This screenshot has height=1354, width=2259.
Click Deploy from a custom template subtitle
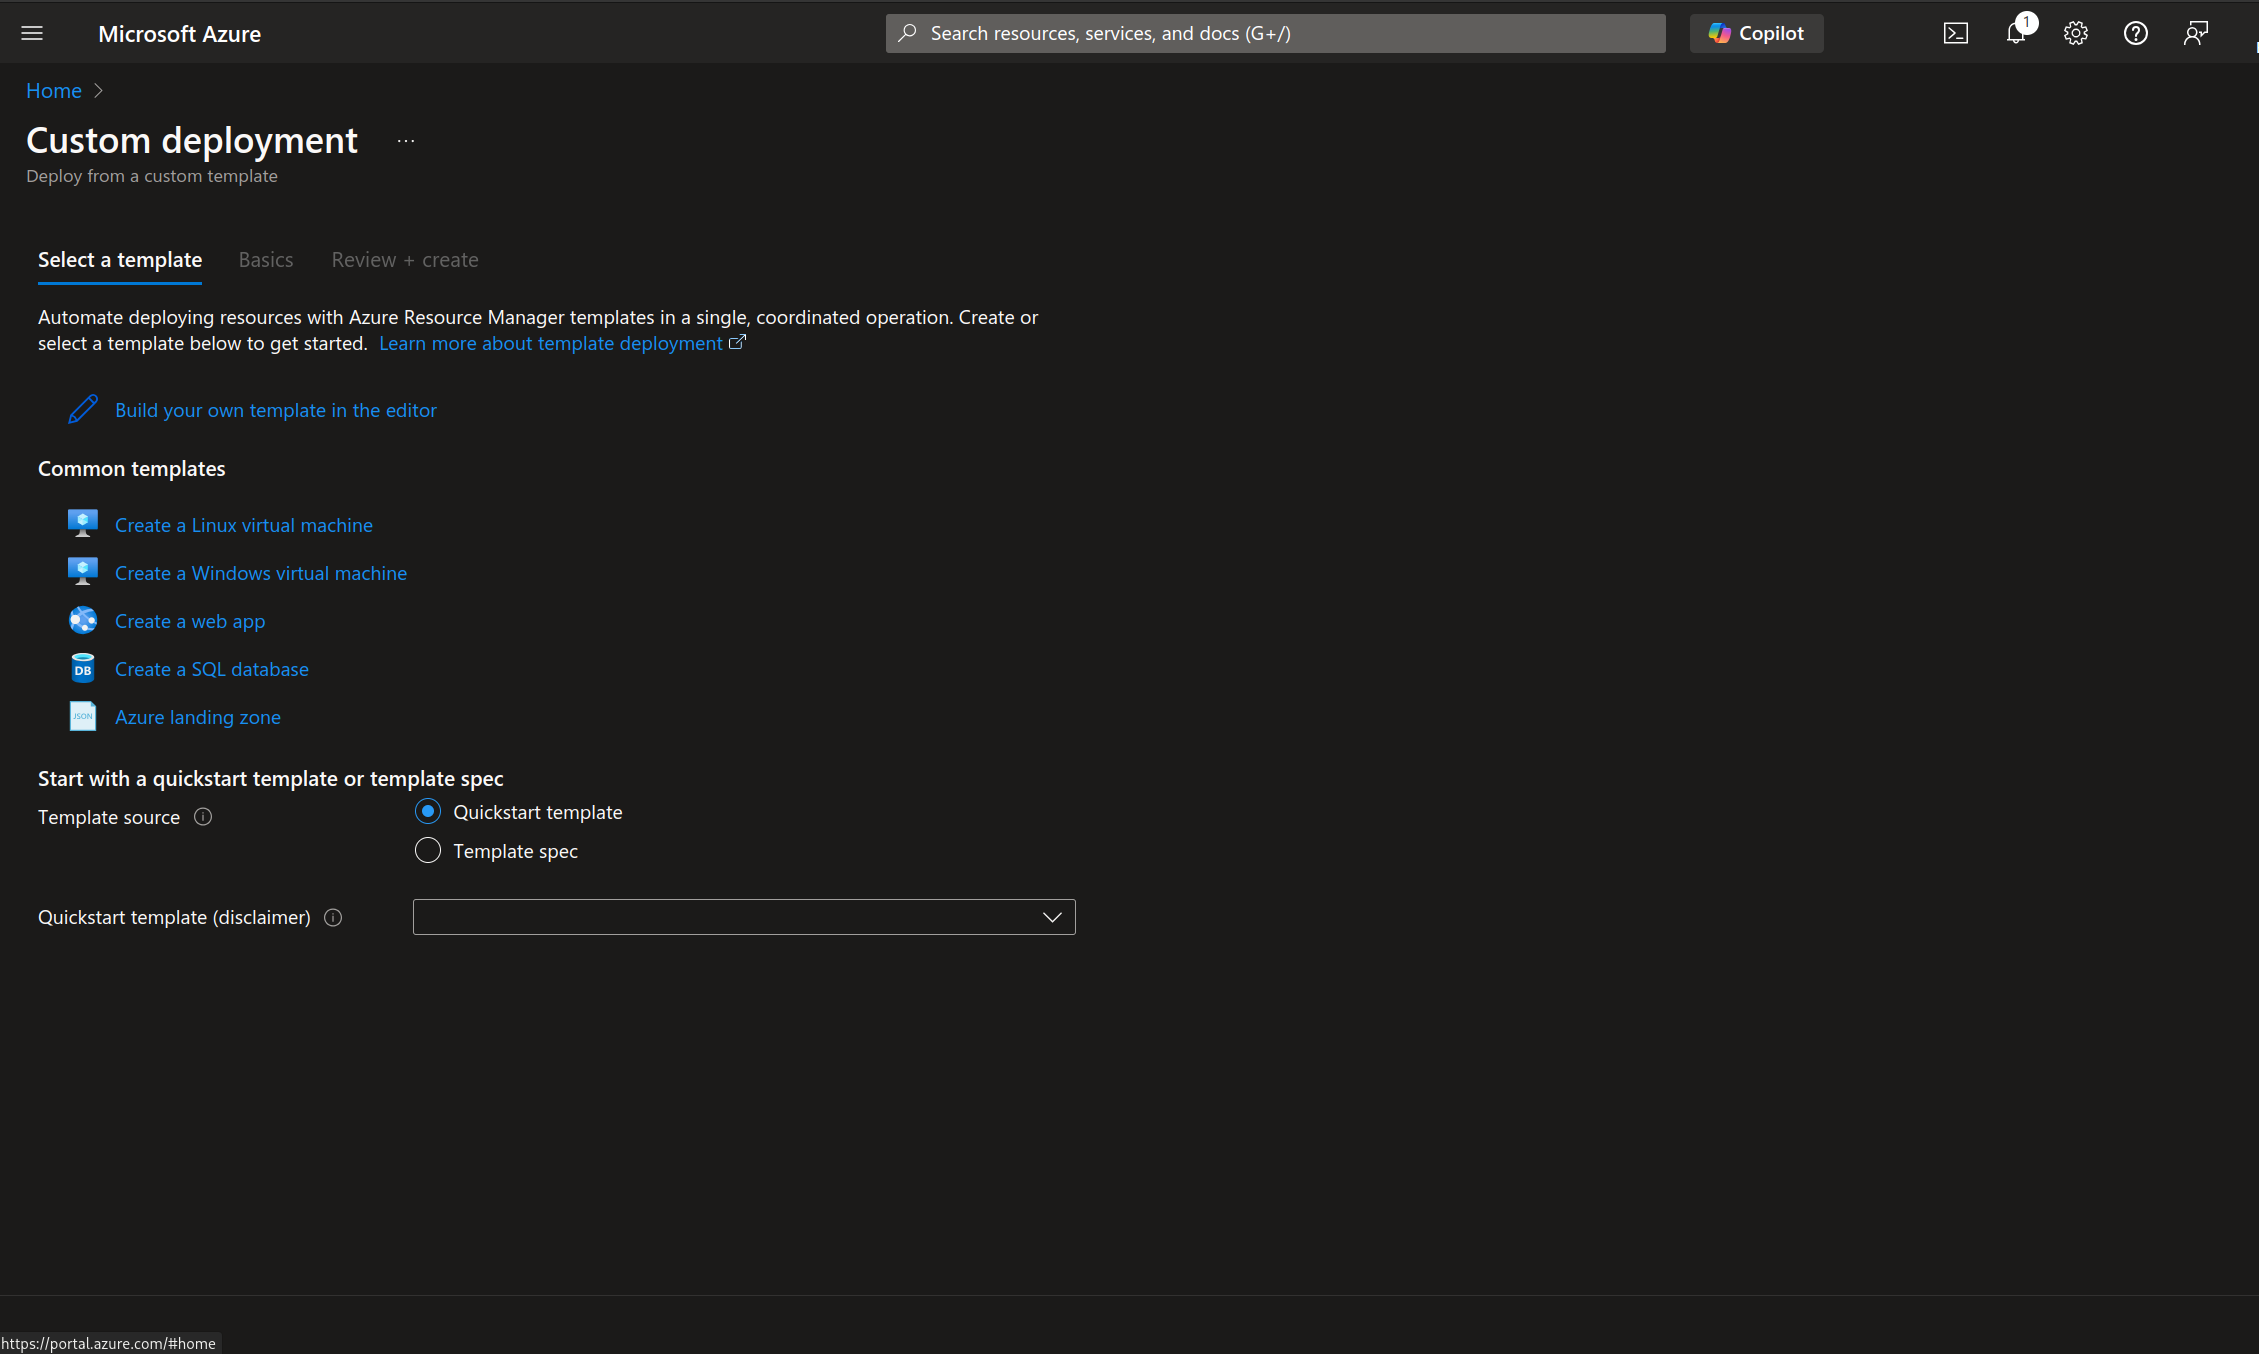(x=152, y=176)
